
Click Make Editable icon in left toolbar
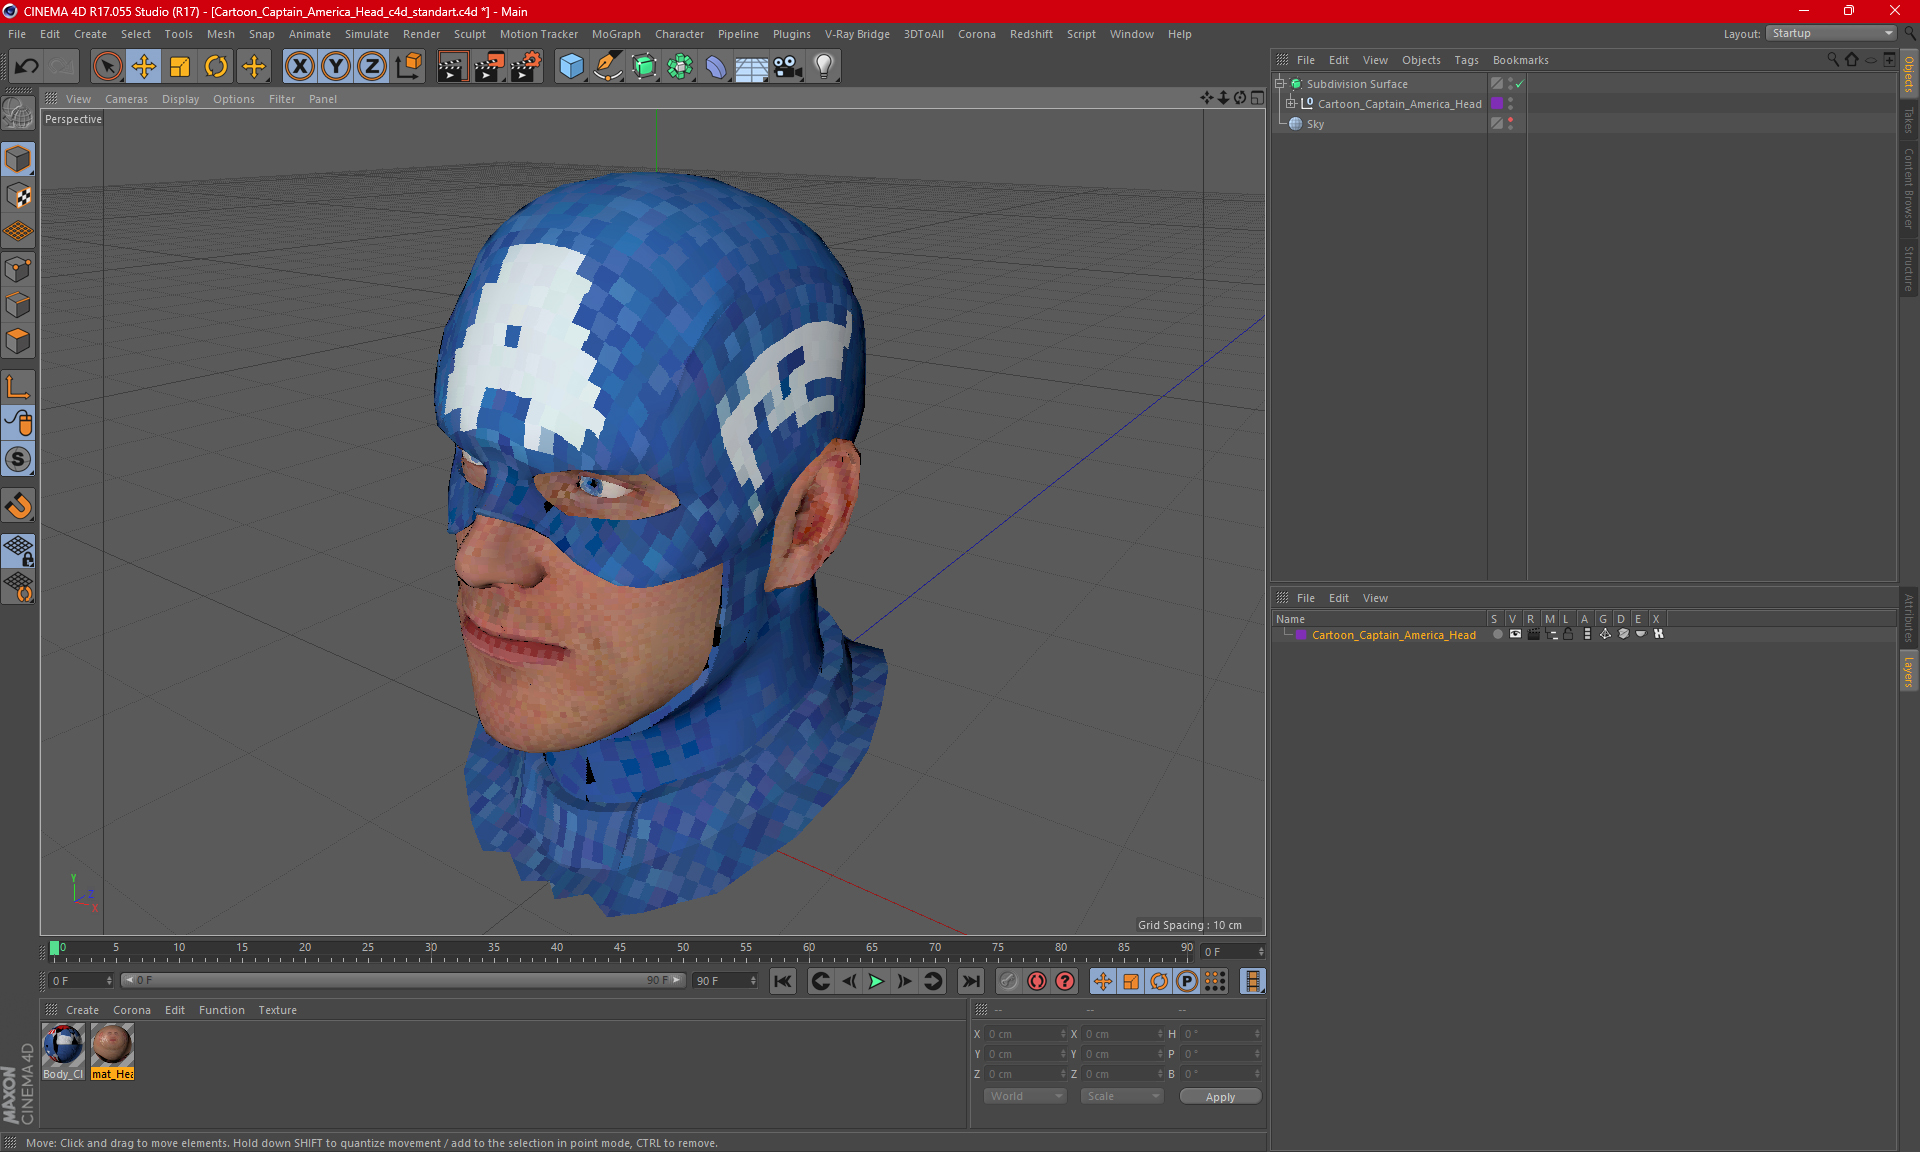18,114
